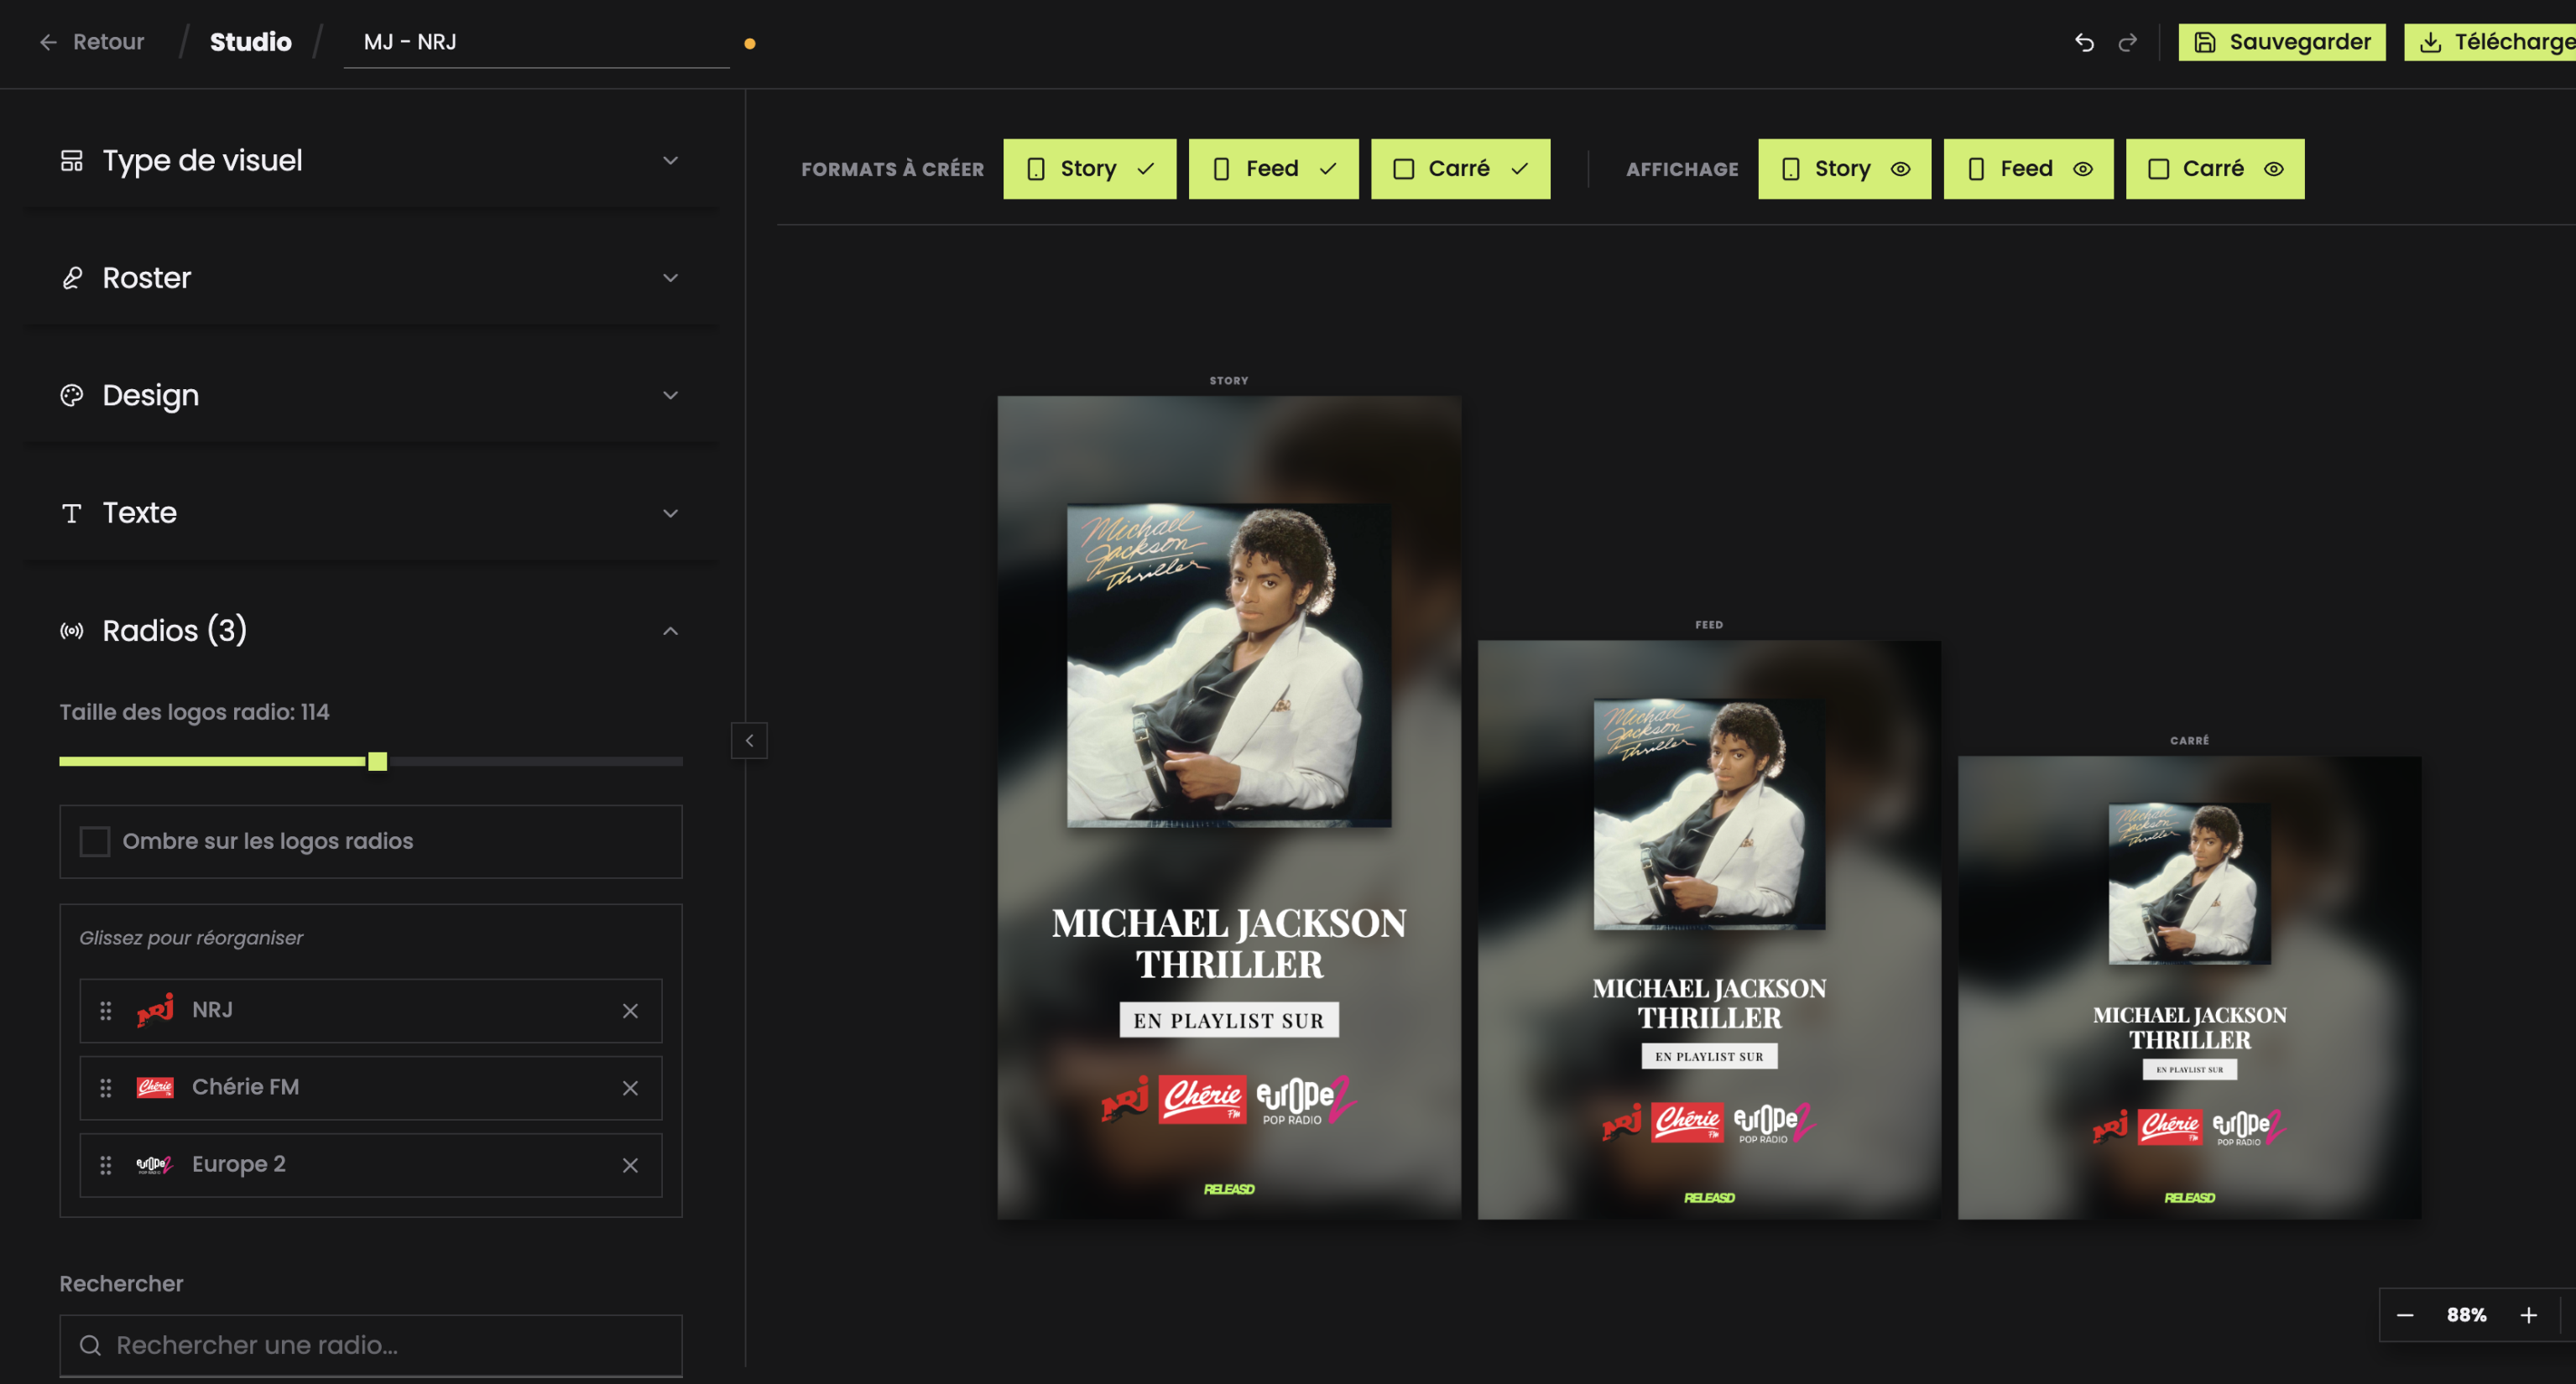Click the Roster microphone icon

[x=72, y=278]
